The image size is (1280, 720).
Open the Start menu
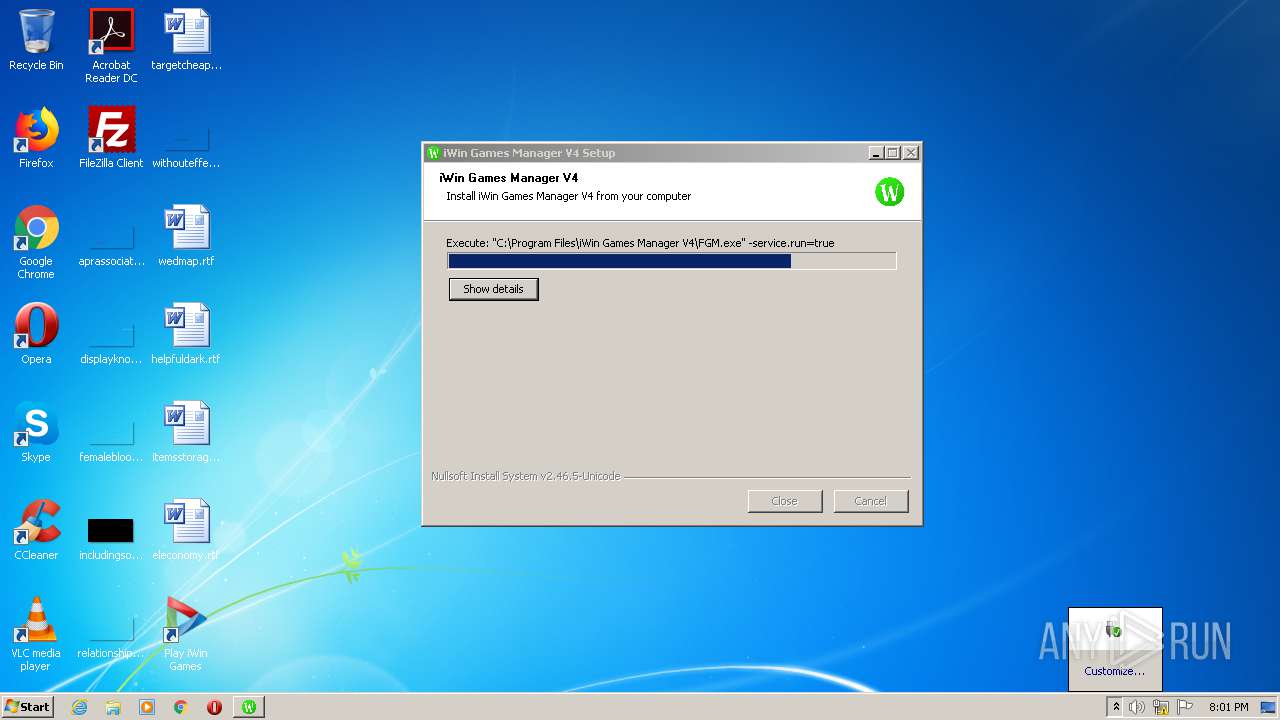[x=27, y=707]
